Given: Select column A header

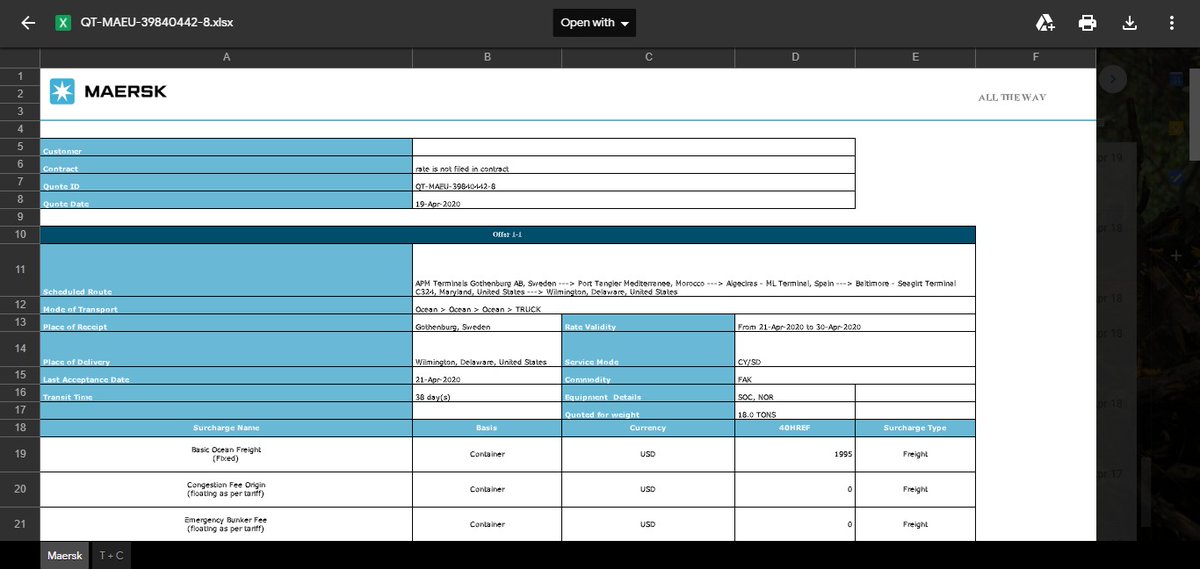Looking at the screenshot, I should pyautogui.click(x=226, y=57).
